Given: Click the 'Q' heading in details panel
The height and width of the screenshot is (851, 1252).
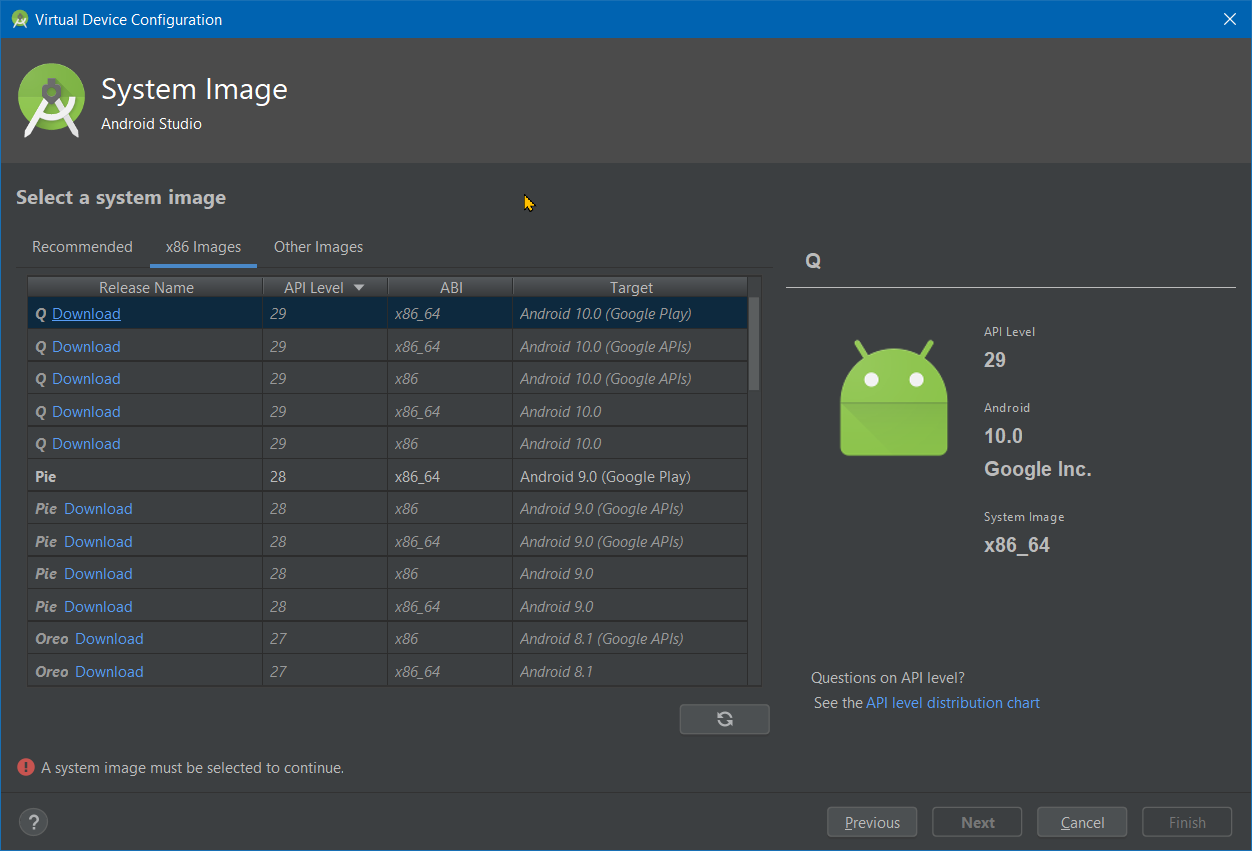Looking at the screenshot, I should [x=813, y=261].
